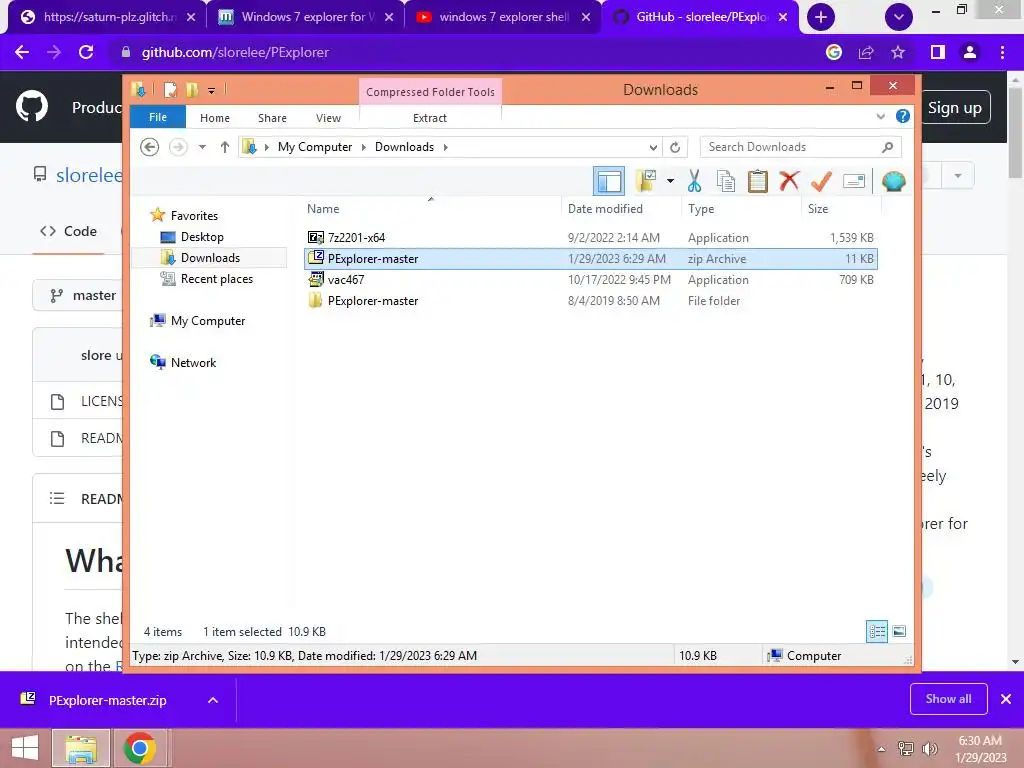
Task: Select the PExplorer-master file folder
Action: tap(591, 300)
